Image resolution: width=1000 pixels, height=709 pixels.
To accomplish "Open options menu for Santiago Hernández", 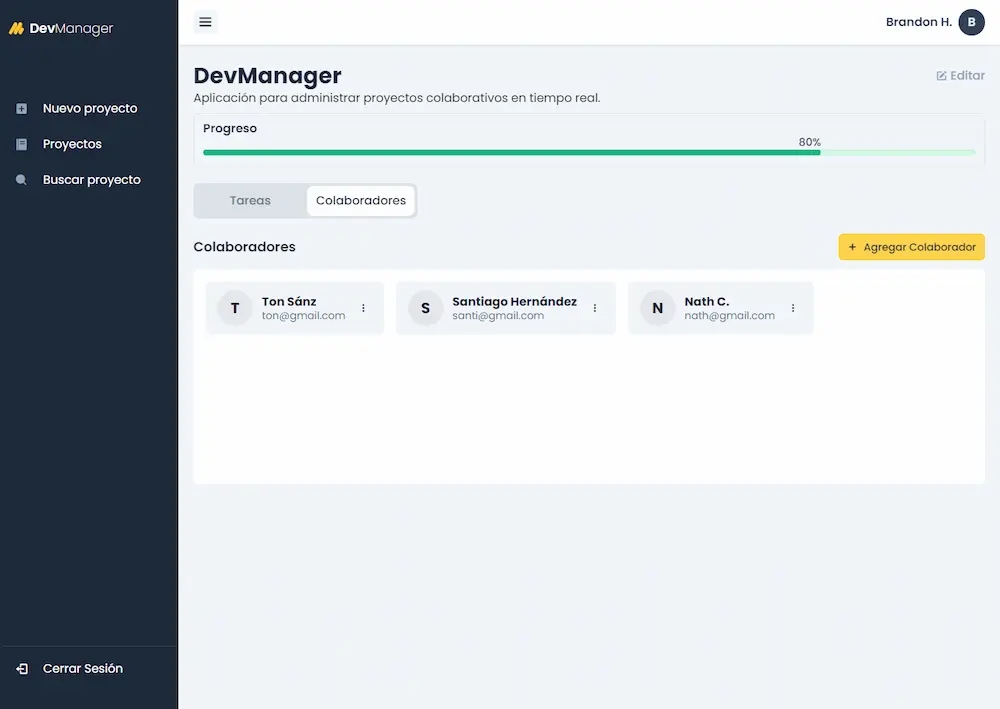I will pyautogui.click(x=595, y=308).
